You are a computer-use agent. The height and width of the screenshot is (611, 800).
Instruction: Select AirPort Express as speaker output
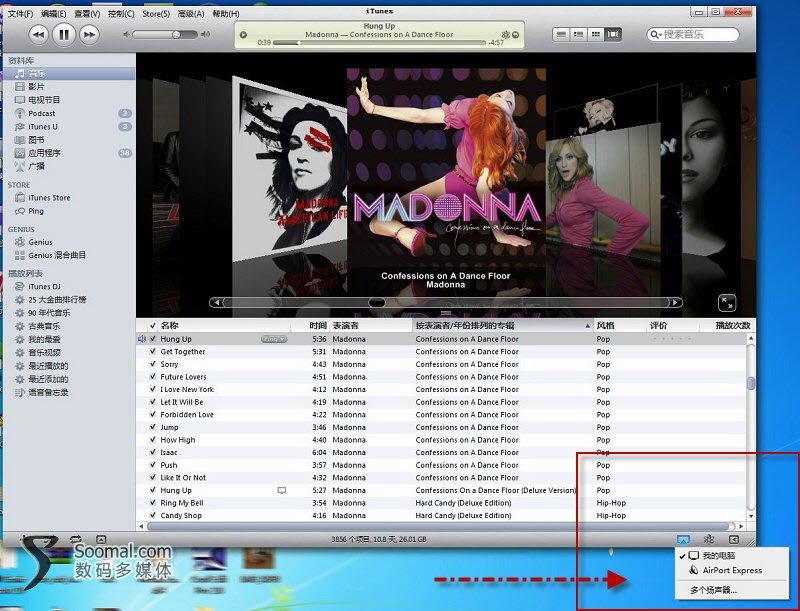[732, 571]
